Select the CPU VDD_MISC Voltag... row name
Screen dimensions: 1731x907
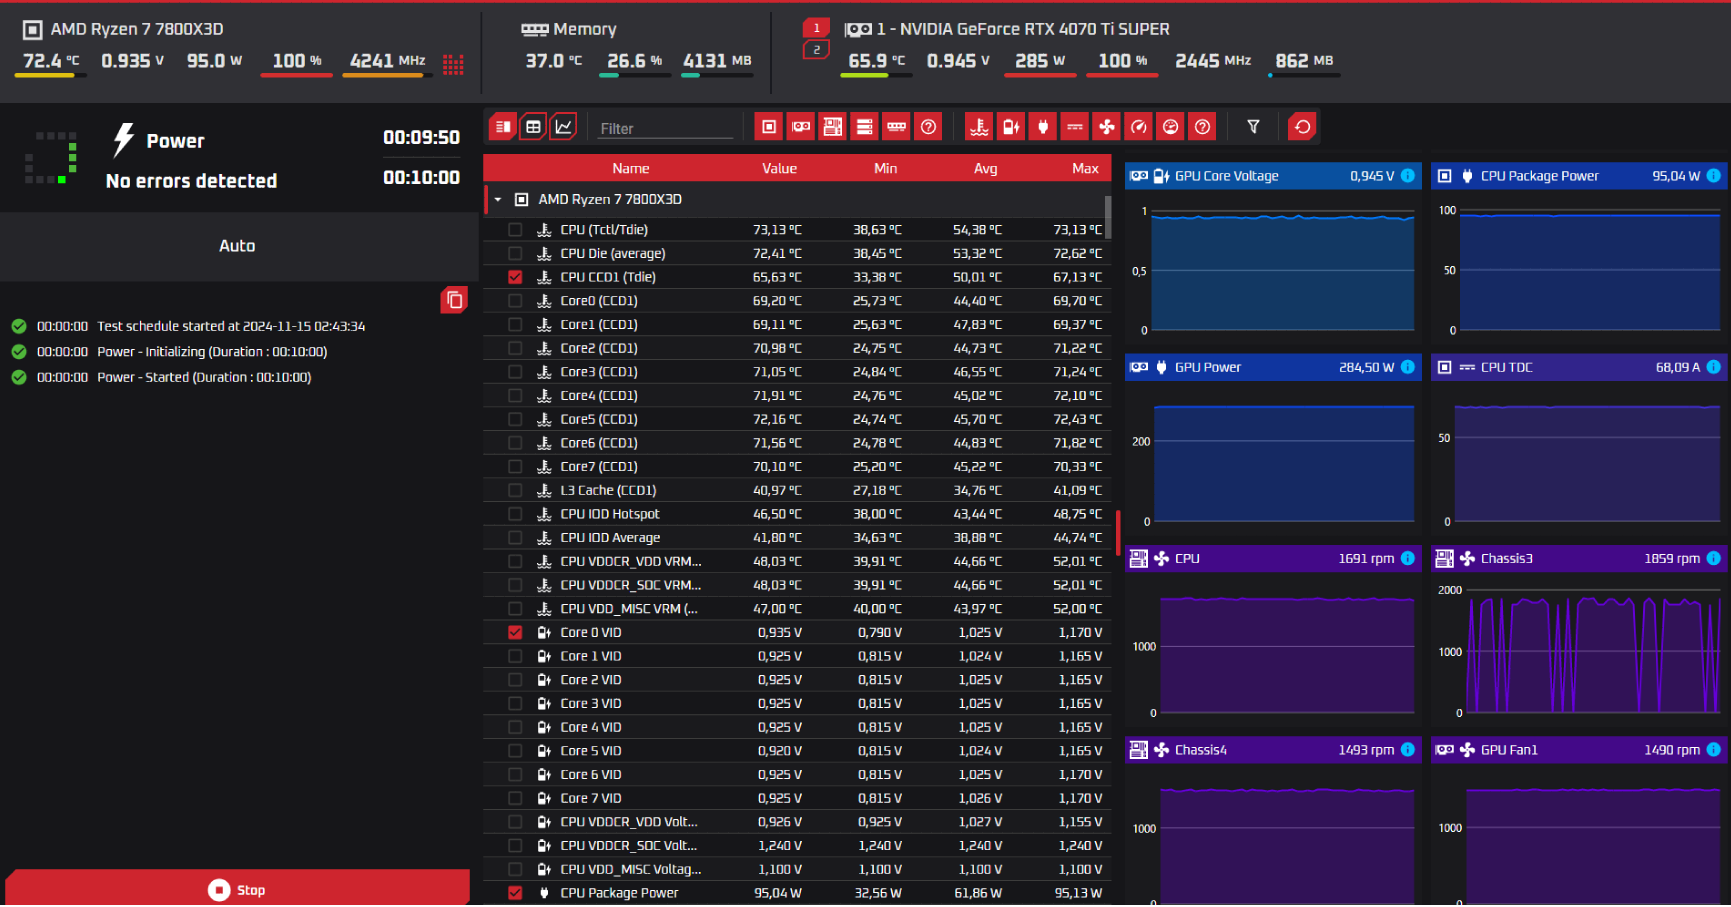click(631, 870)
